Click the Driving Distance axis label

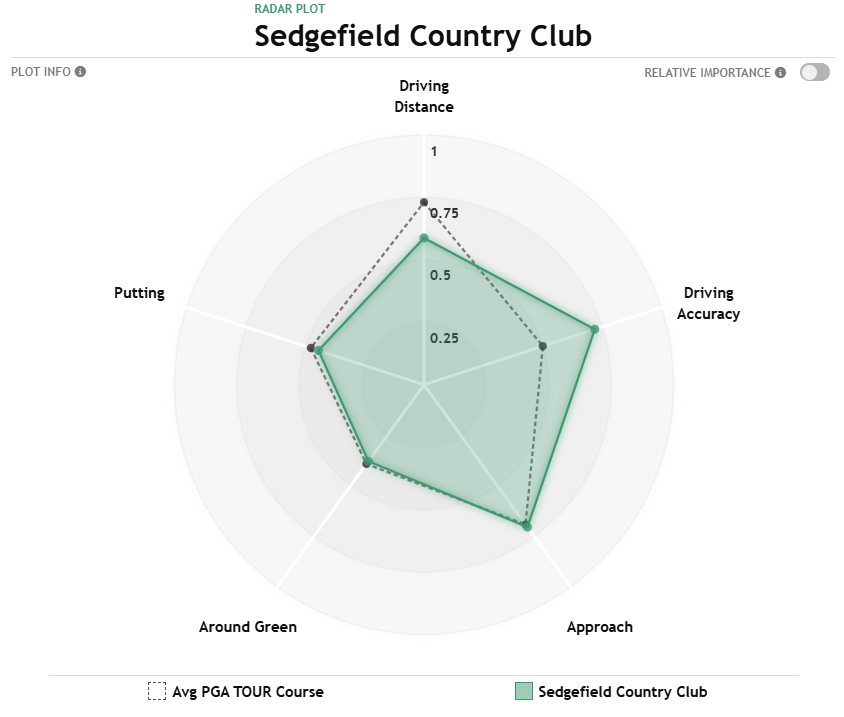pos(424,96)
